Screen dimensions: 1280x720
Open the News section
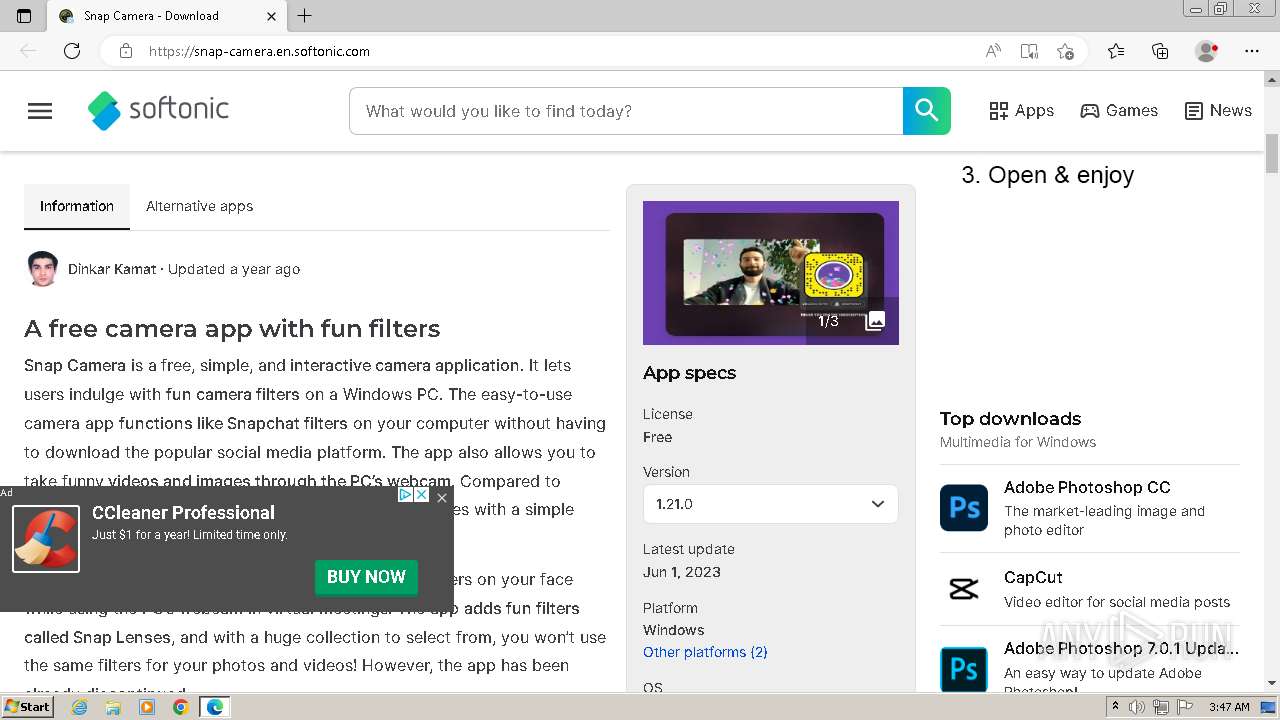click(x=1218, y=111)
